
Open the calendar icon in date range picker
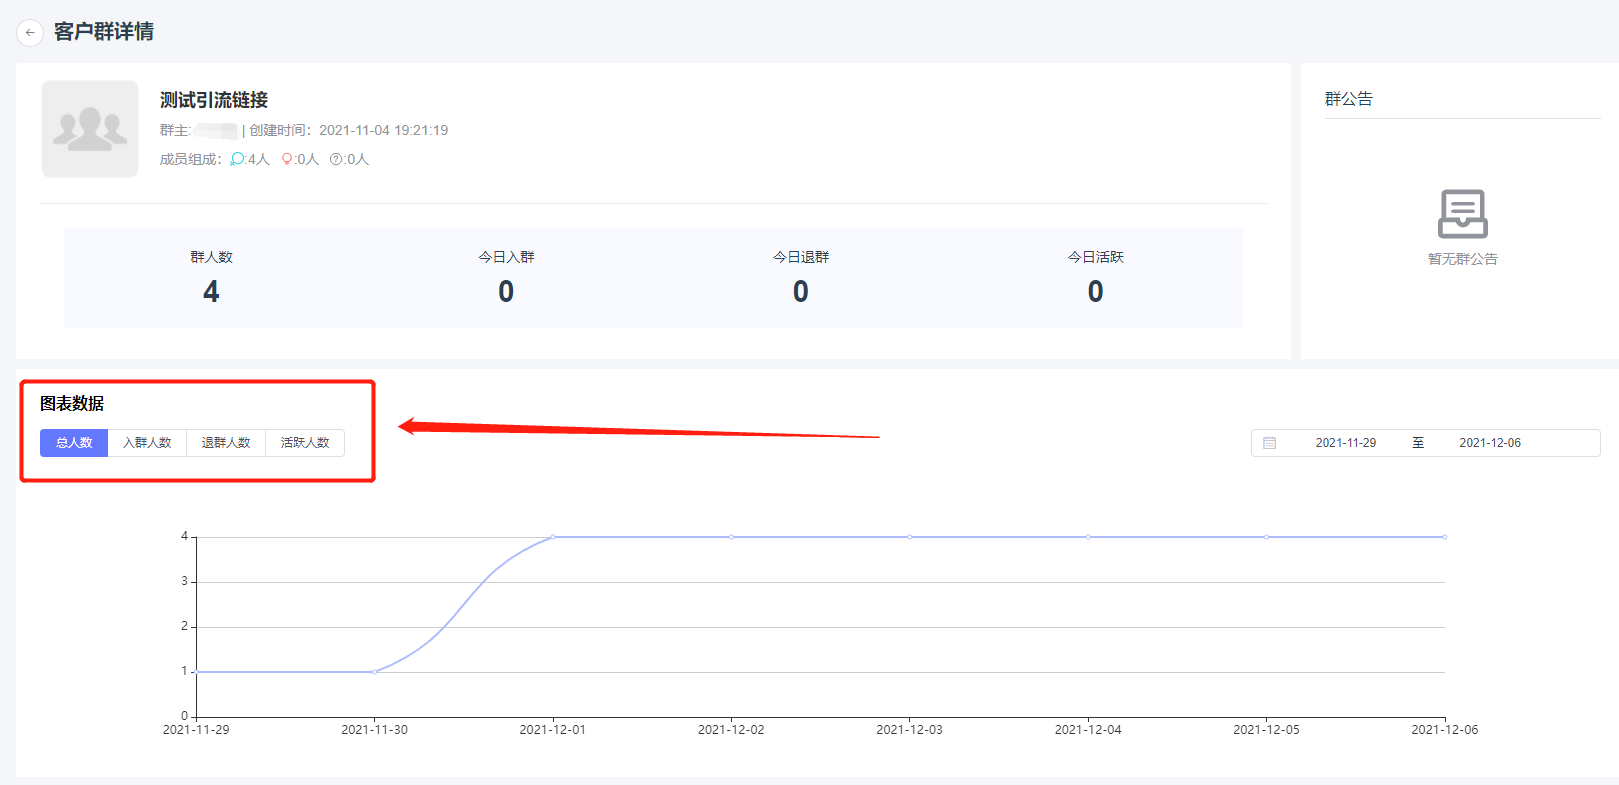1270,443
